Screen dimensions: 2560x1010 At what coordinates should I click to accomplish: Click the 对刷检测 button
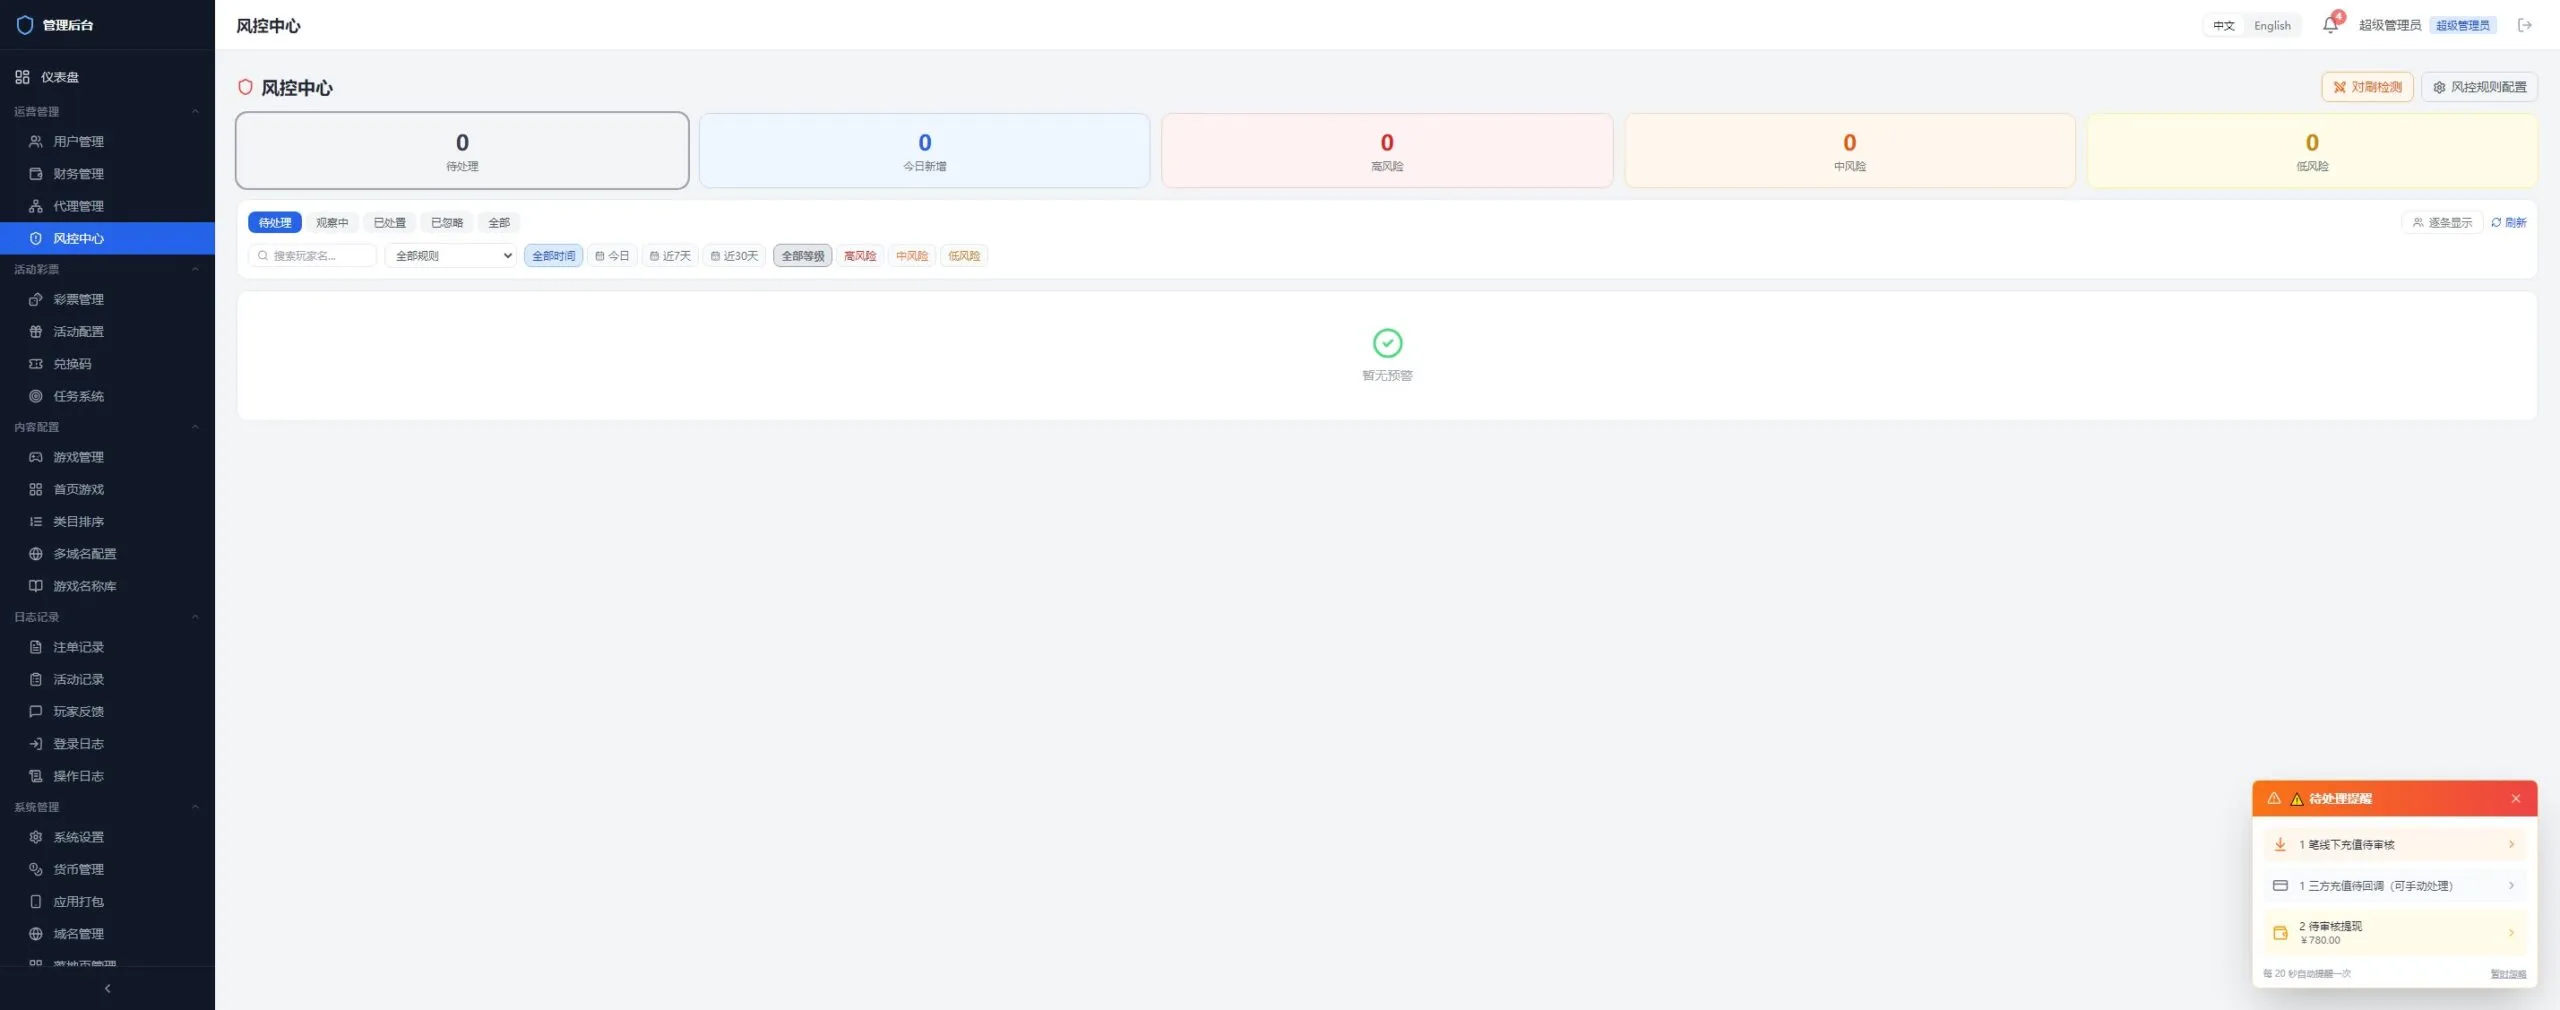point(2367,87)
